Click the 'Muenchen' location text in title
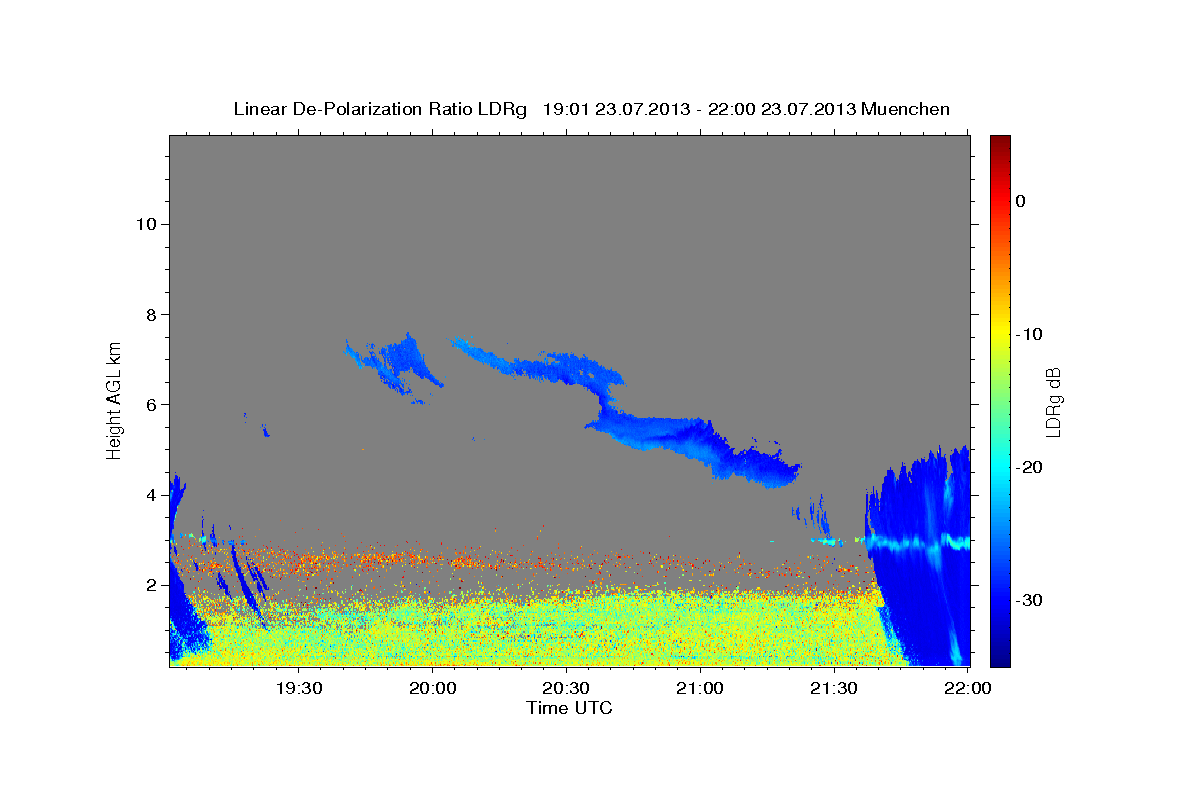This screenshot has height=800, width=1200. 907,109
